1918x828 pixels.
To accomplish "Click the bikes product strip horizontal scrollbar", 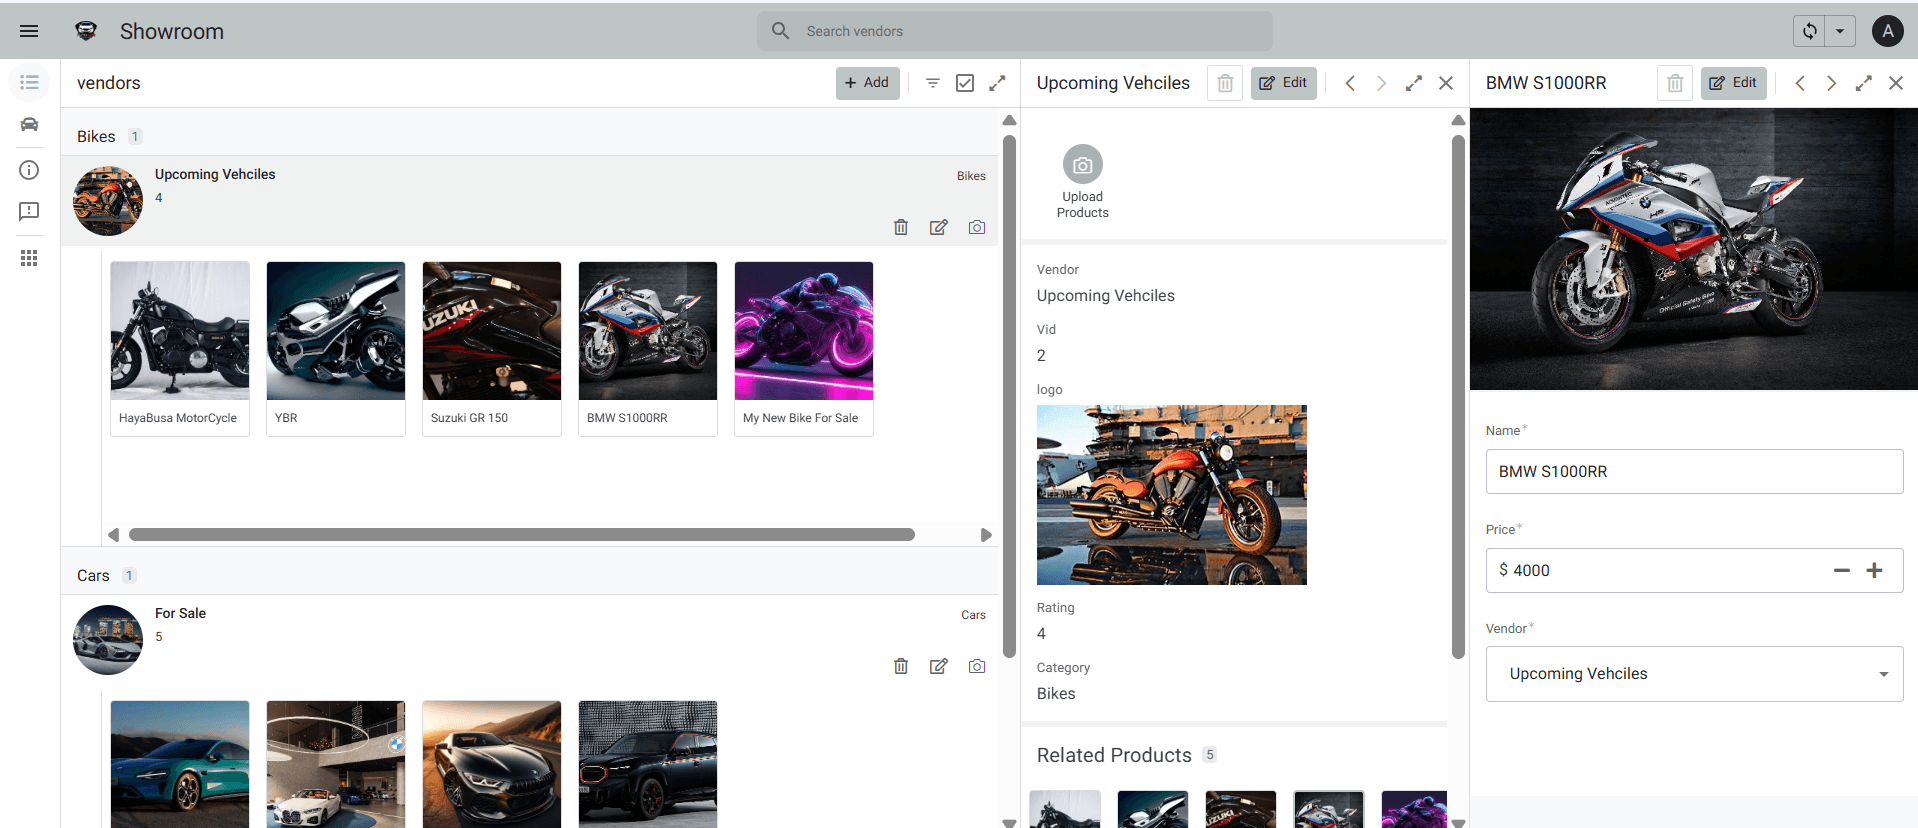I will (x=522, y=535).
